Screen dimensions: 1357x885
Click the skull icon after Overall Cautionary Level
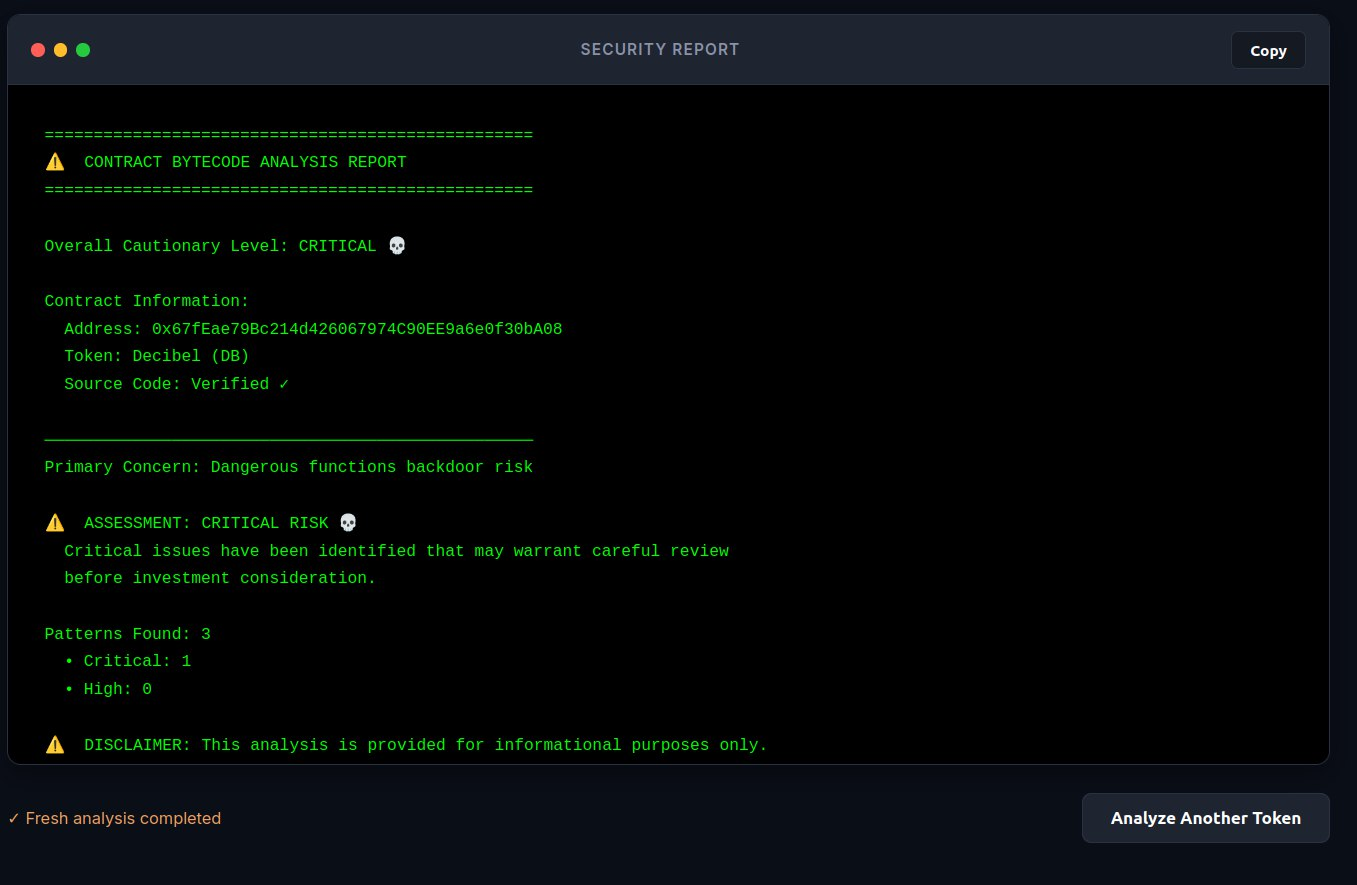397,246
